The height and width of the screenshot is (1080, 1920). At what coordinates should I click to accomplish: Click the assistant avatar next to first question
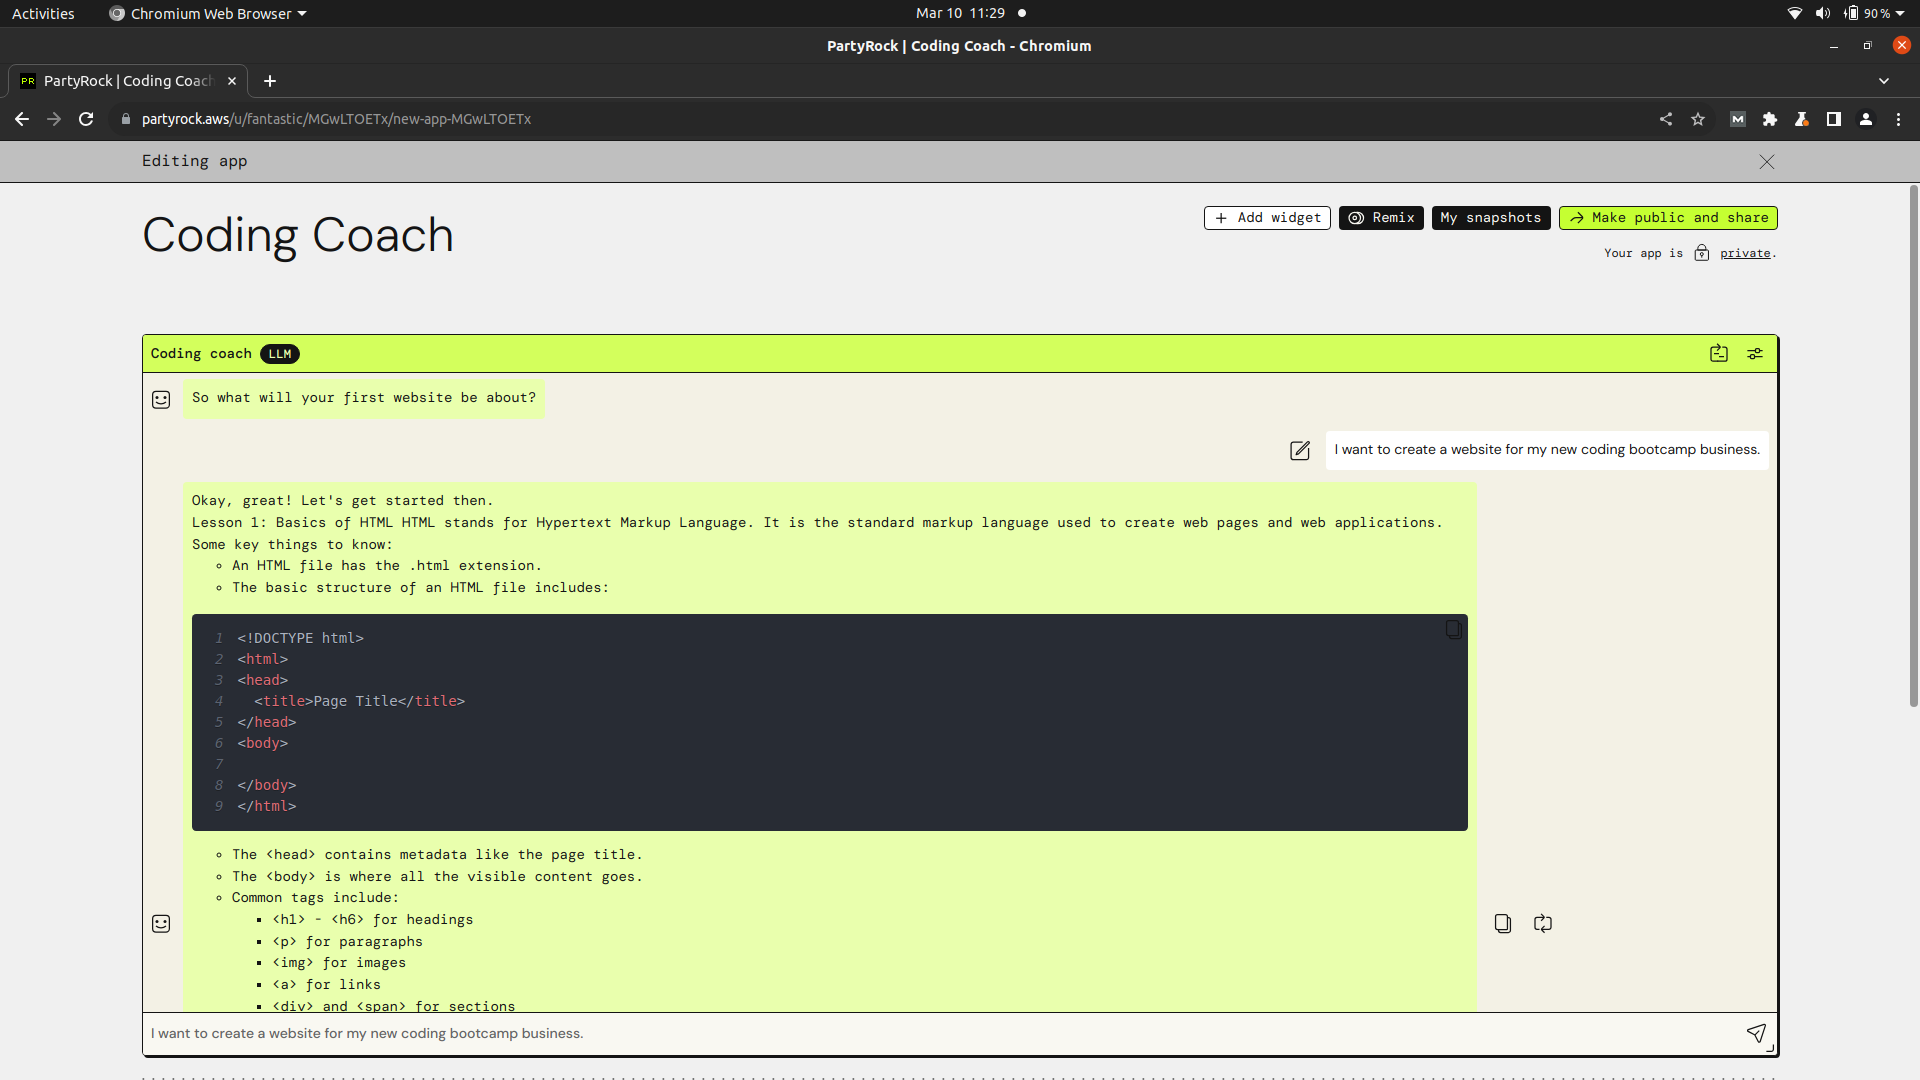point(161,399)
